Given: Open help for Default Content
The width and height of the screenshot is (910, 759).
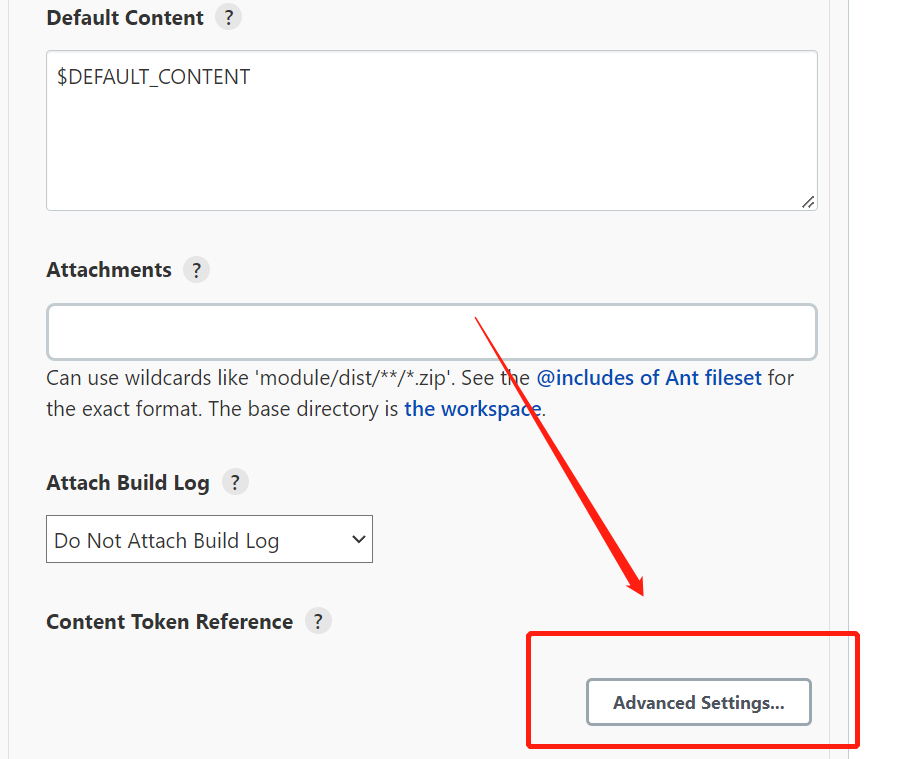Looking at the screenshot, I should (229, 18).
